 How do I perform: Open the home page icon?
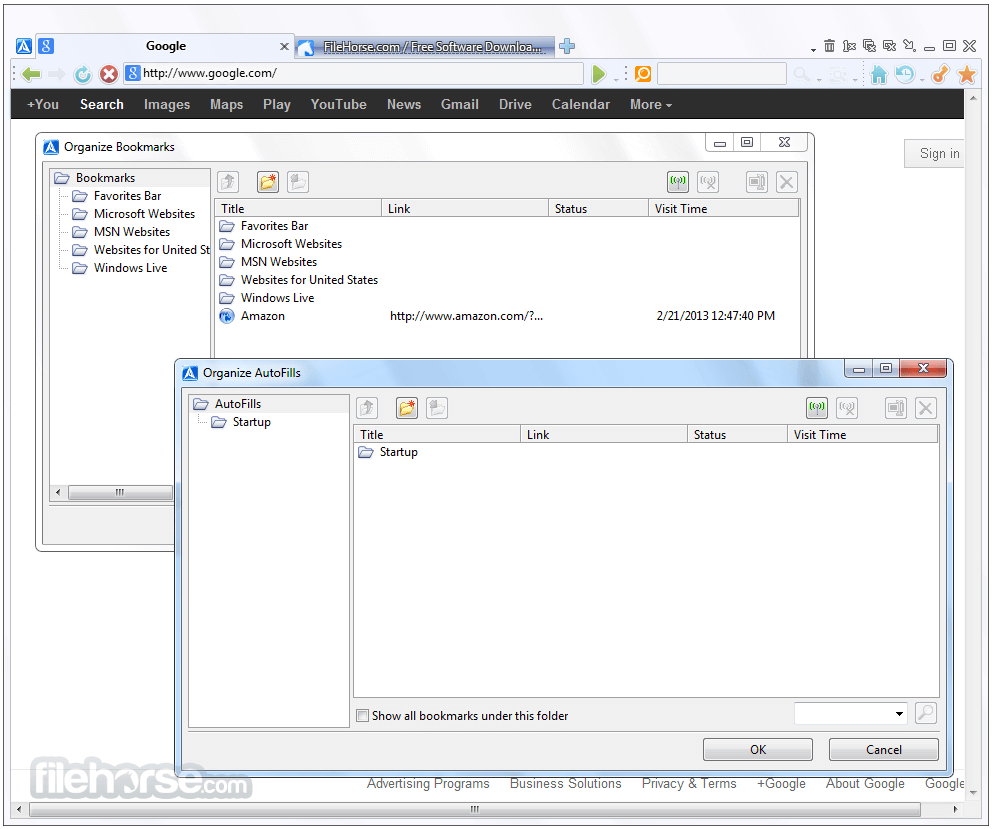click(878, 74)
